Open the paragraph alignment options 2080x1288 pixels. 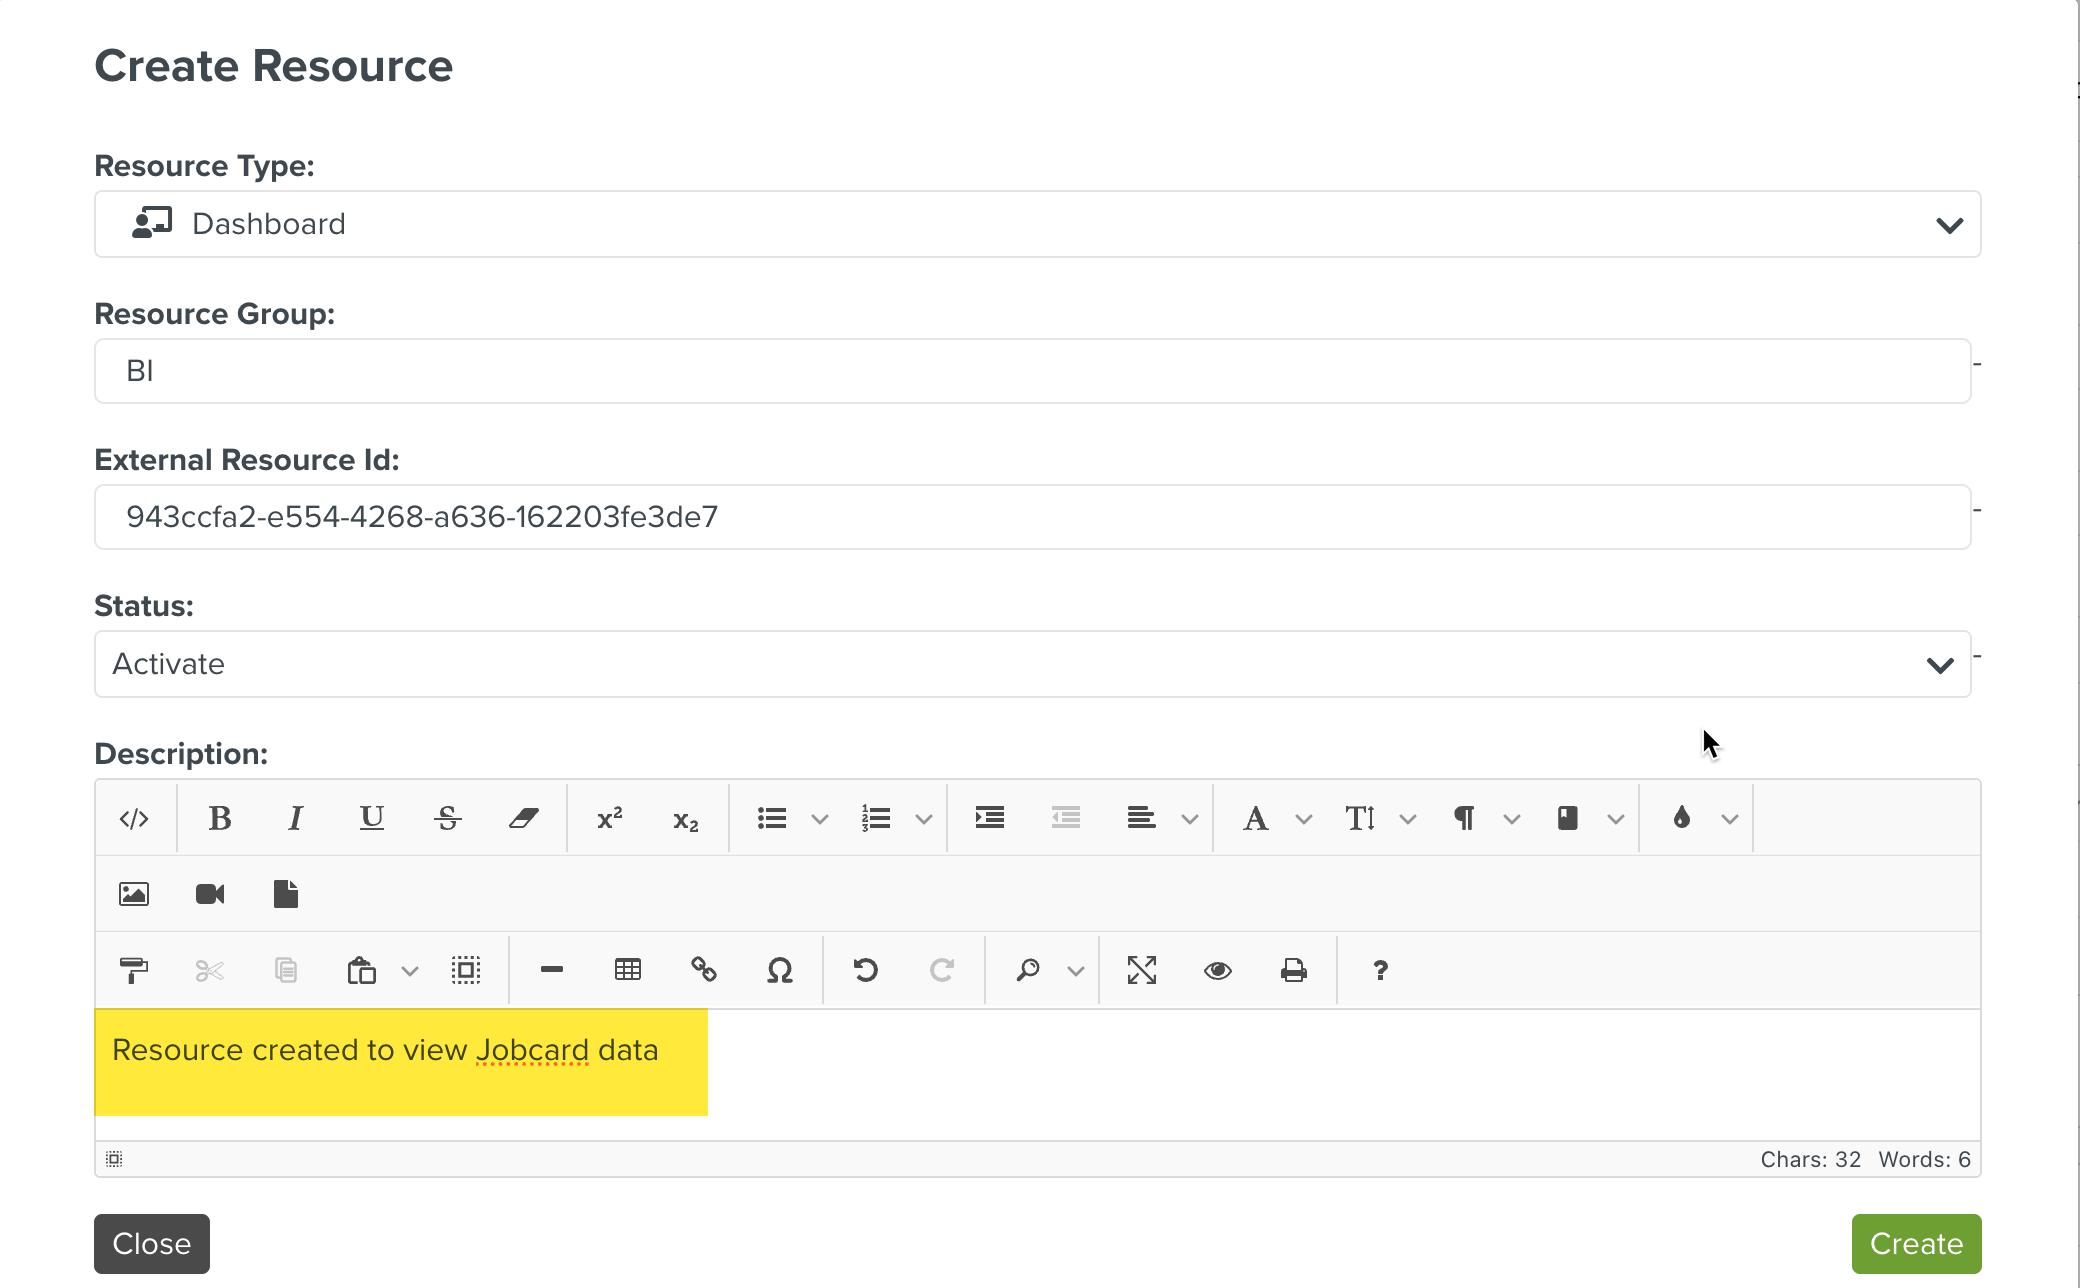[1141, 818]
